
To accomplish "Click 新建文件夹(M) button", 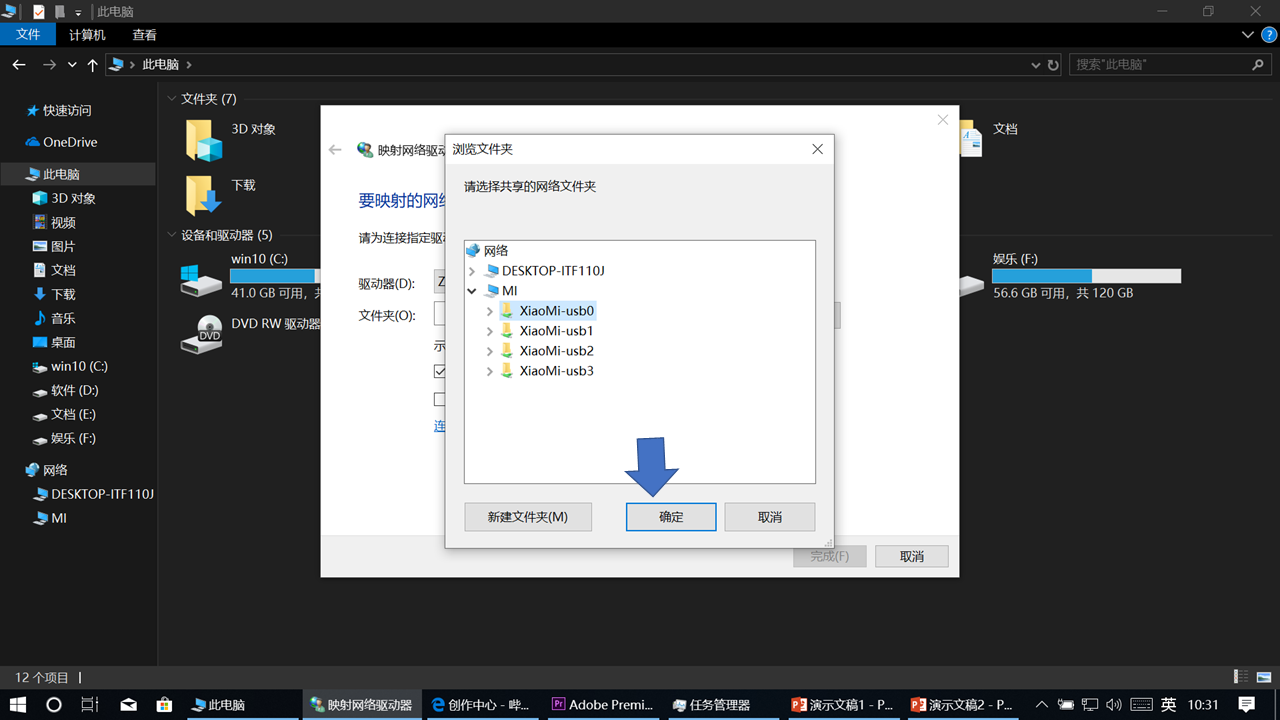I will [528, 517].
